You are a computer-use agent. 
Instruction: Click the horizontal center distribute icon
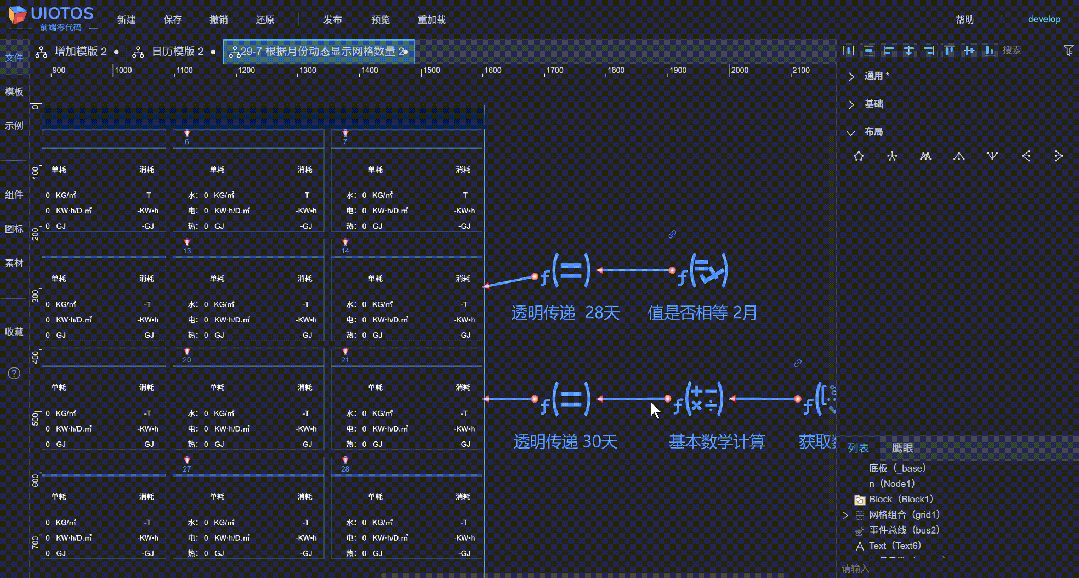pyautogui.click(x=970, y=50)
